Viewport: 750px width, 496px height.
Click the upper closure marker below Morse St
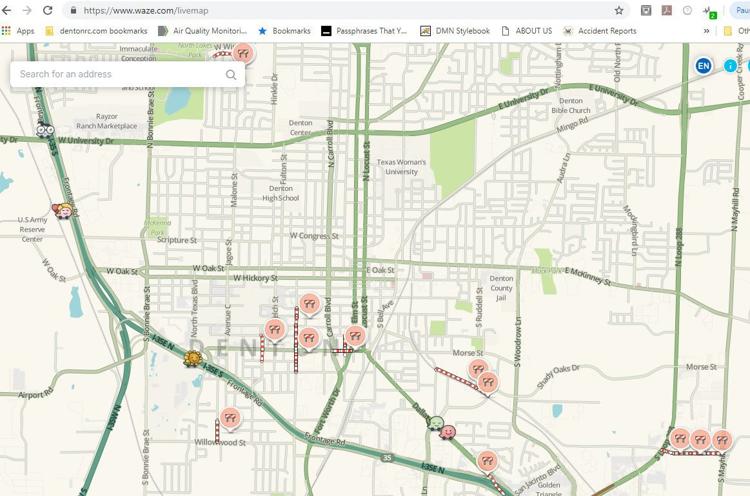[x=478, y=369]
